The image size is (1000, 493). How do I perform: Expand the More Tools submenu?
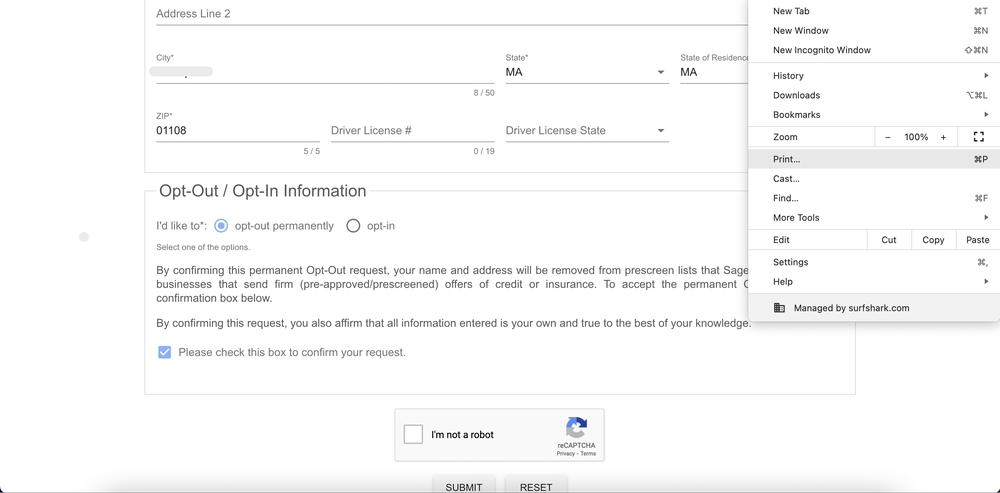tap(874, 217)
